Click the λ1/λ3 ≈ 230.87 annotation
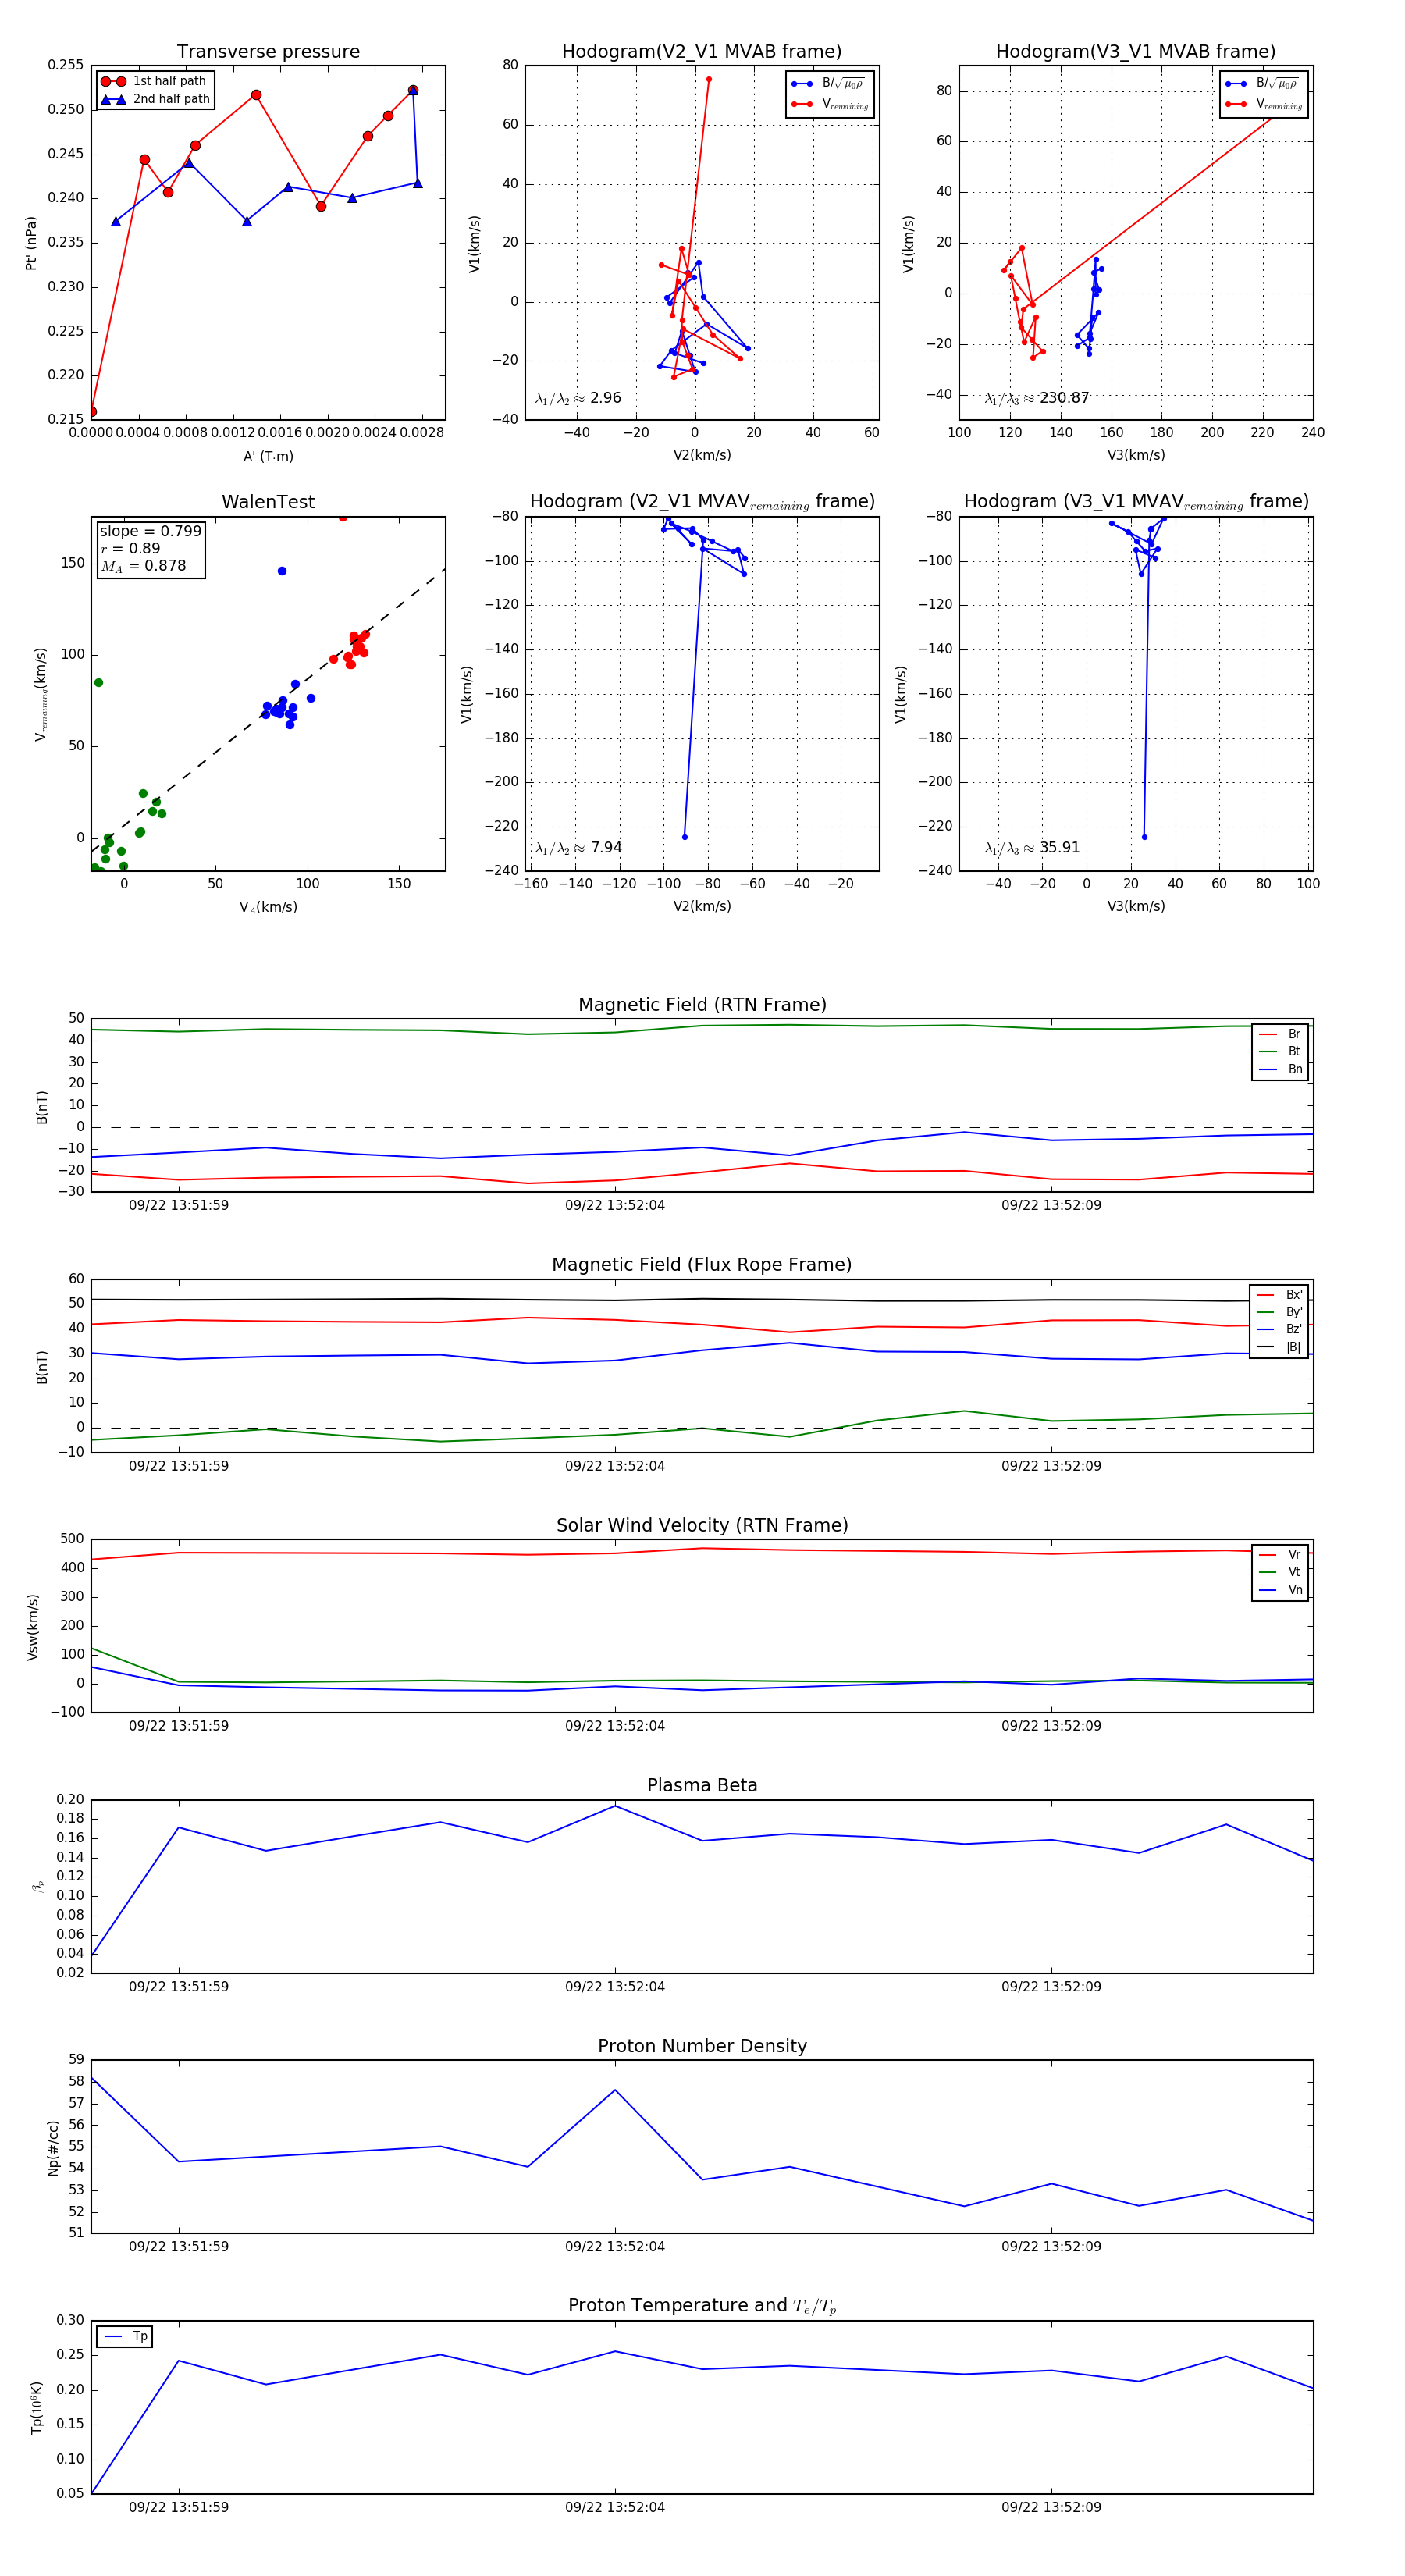 1036,398
